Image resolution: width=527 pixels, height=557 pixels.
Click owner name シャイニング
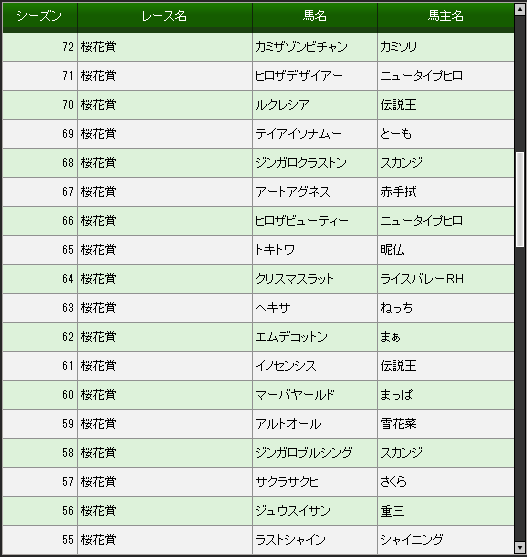pos(412,540)
